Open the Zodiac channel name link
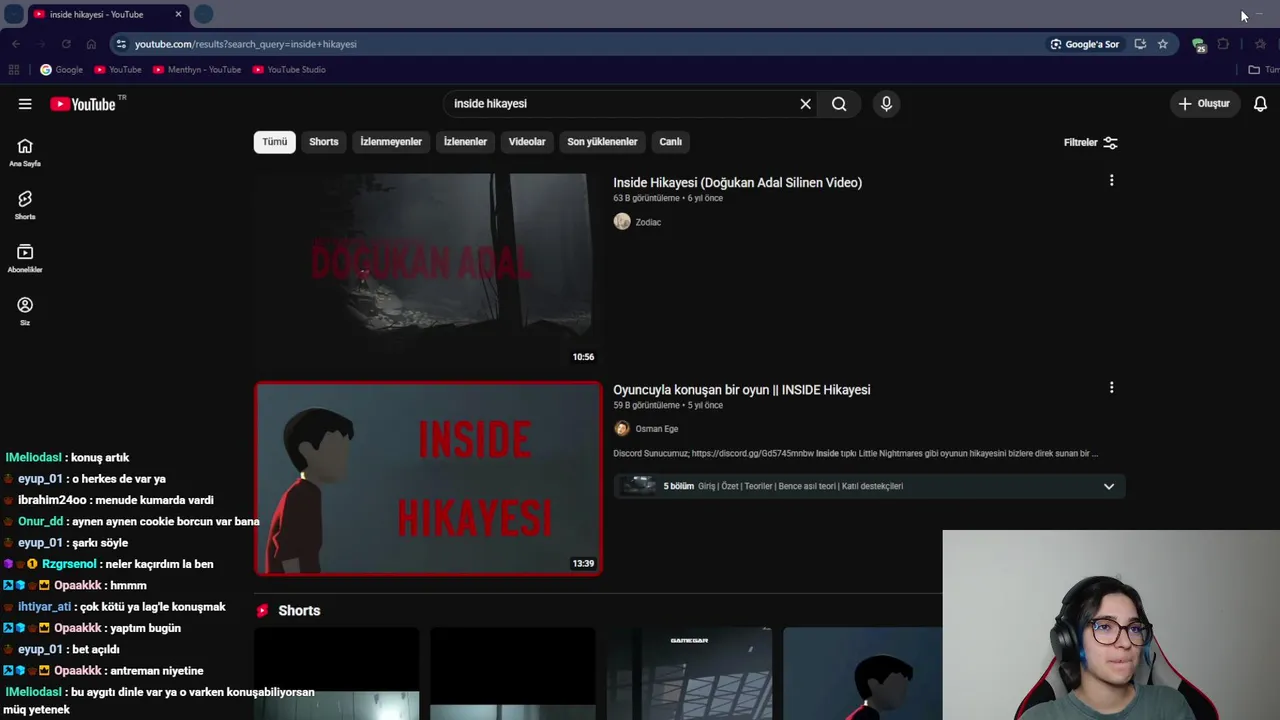The height and width of the screenshot is (720, 1280). tap(648, 222)
